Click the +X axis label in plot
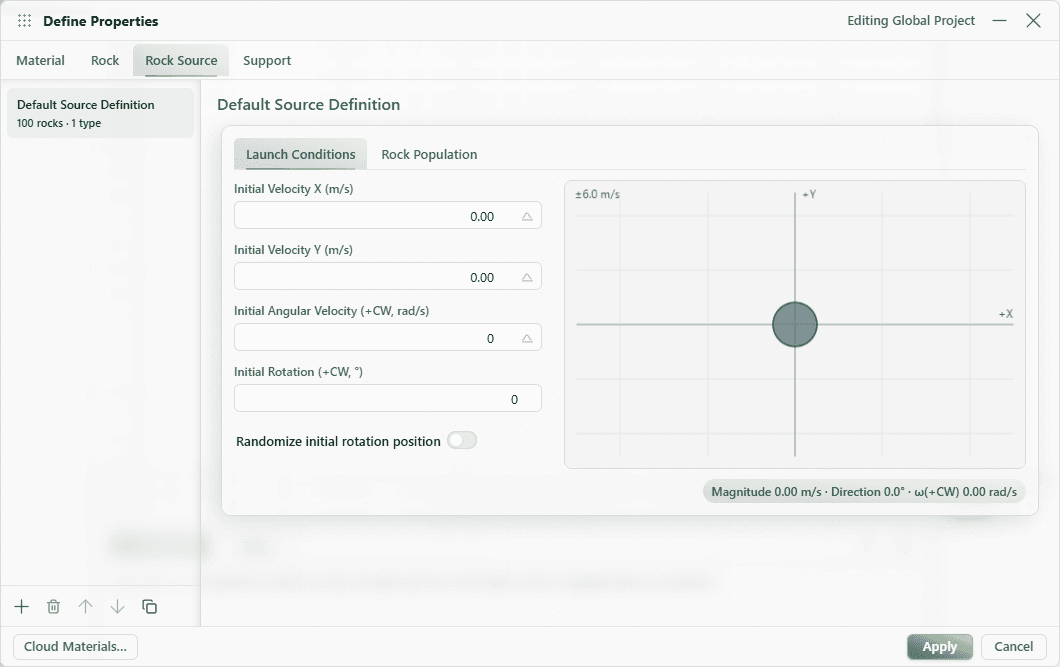Image resolution: width=1060 pixels, height=667 pixels. [x=1006, y=314]
